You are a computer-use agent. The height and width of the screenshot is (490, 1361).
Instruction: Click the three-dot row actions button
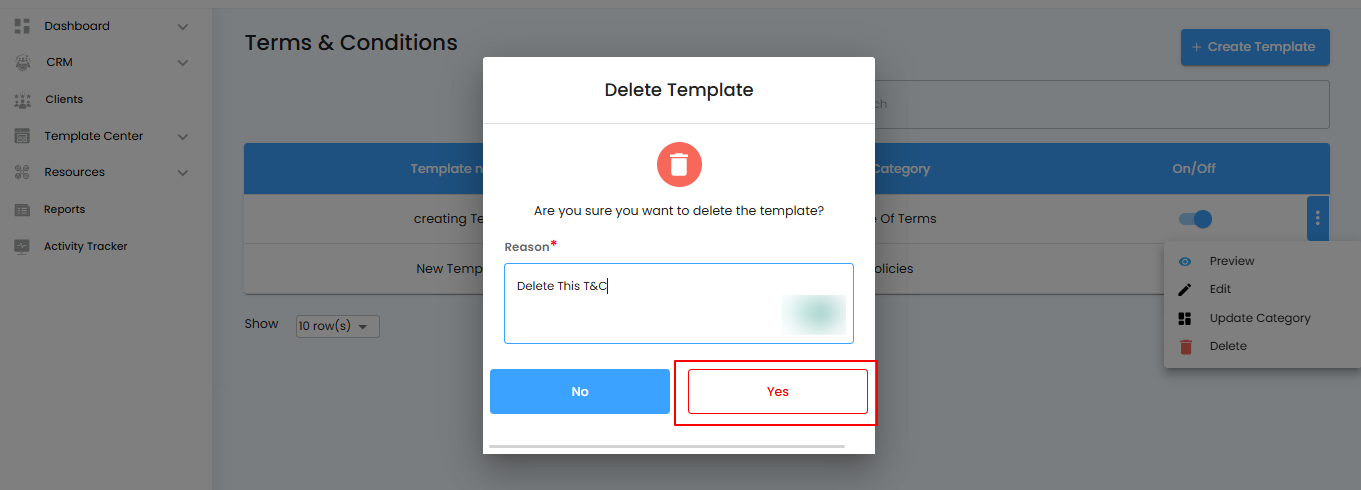[x=1318, y=218]
